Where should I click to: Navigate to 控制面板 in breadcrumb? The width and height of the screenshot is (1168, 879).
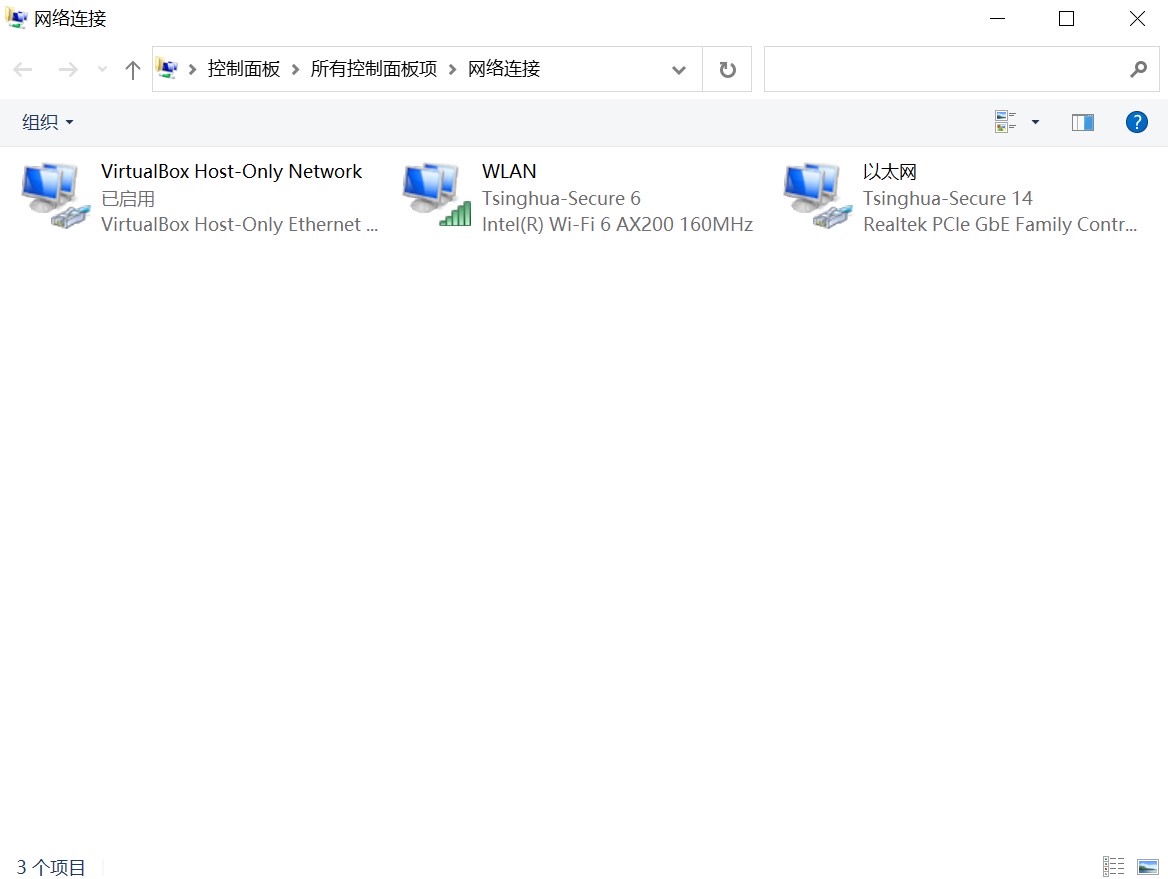click(x=244, y=69)
